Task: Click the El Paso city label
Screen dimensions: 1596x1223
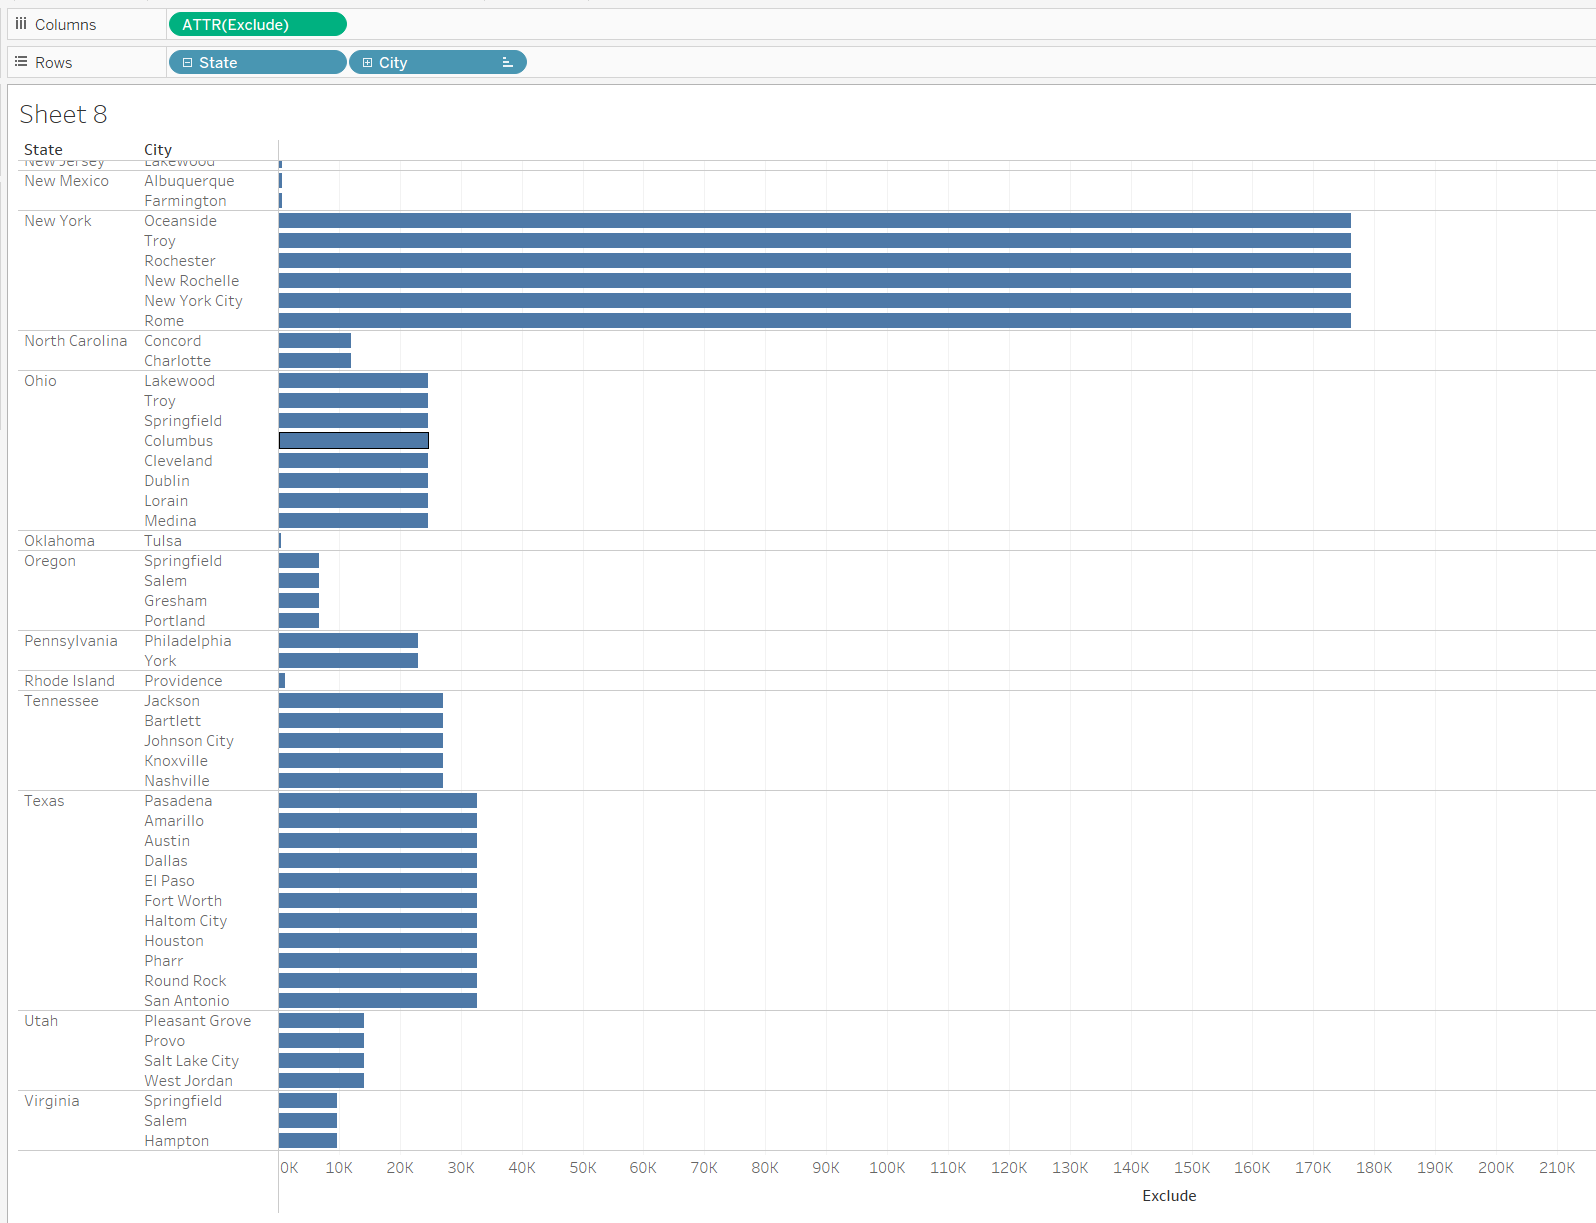Action: 169,881
